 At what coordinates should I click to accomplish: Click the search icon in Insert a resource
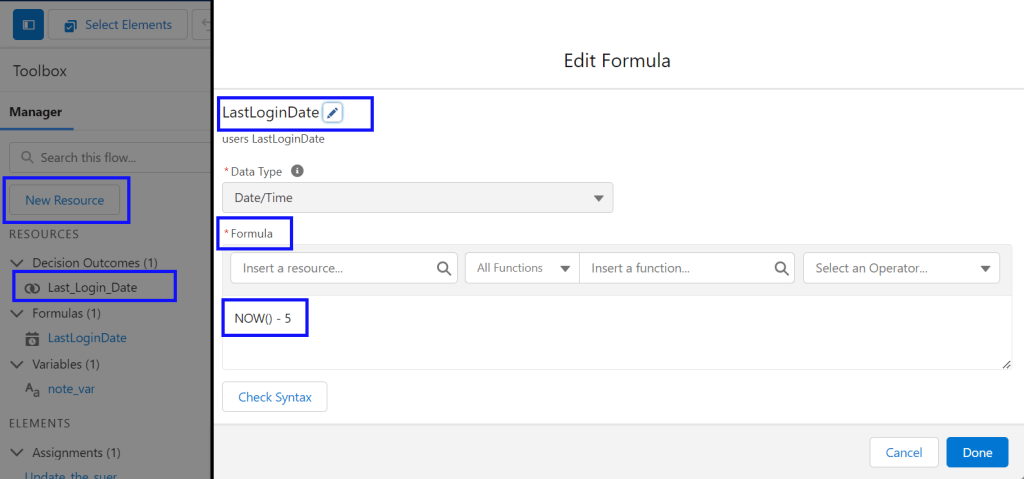[x=444, y=268]
